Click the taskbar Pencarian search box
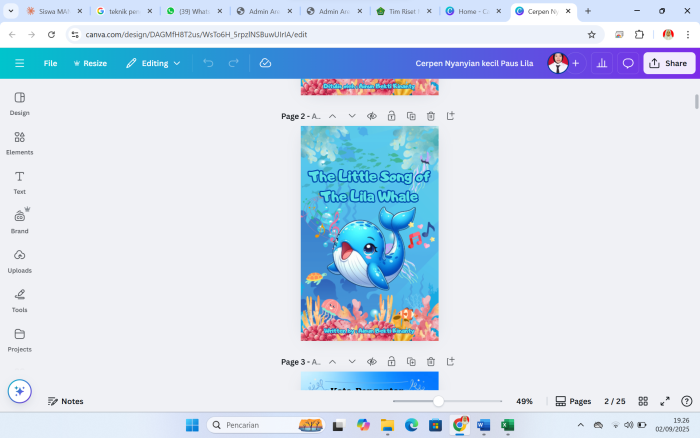Viewport: 700px width, 438px height. [x=266, y=425]
